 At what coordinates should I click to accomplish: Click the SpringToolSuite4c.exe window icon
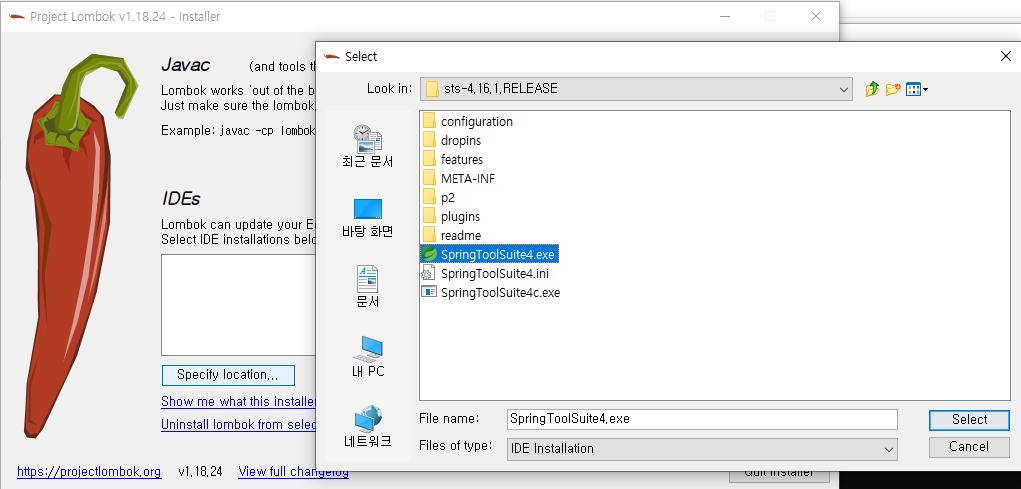tap(429, 292)
